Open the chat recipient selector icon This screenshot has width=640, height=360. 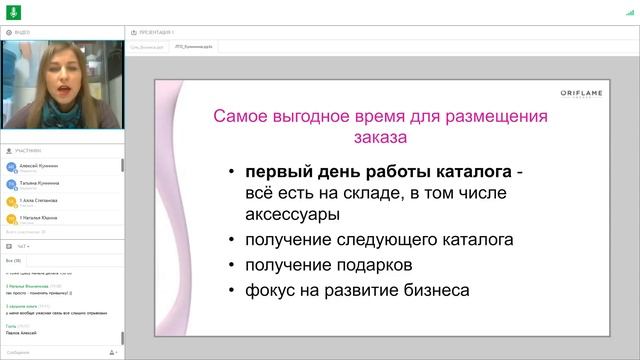click(113, 352)
